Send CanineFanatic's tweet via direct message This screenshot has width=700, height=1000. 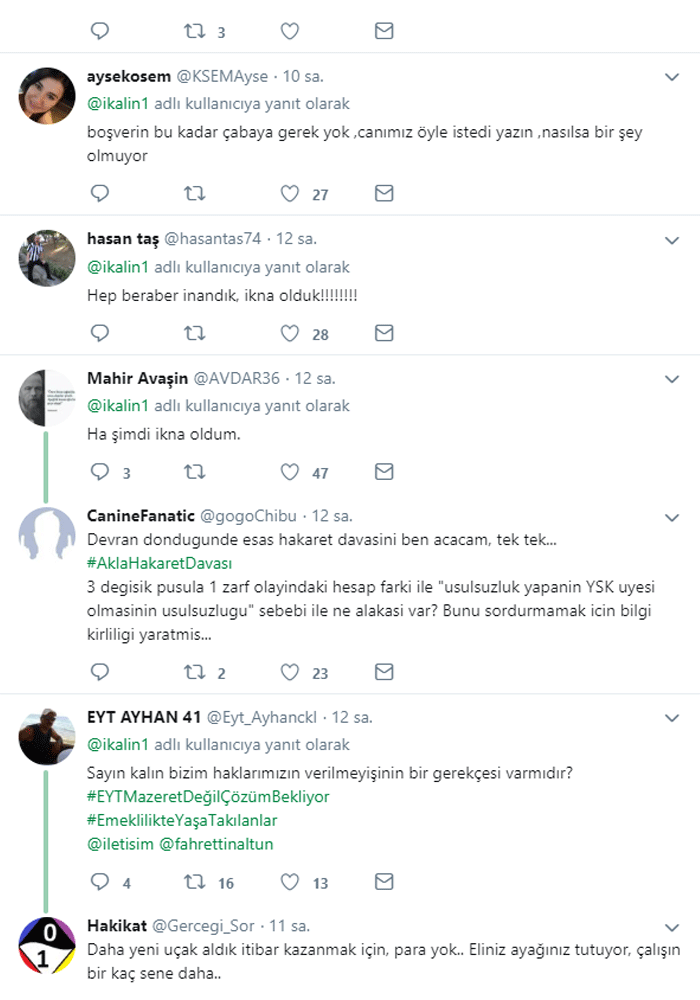pyautogui.click(x=384, y=671)
